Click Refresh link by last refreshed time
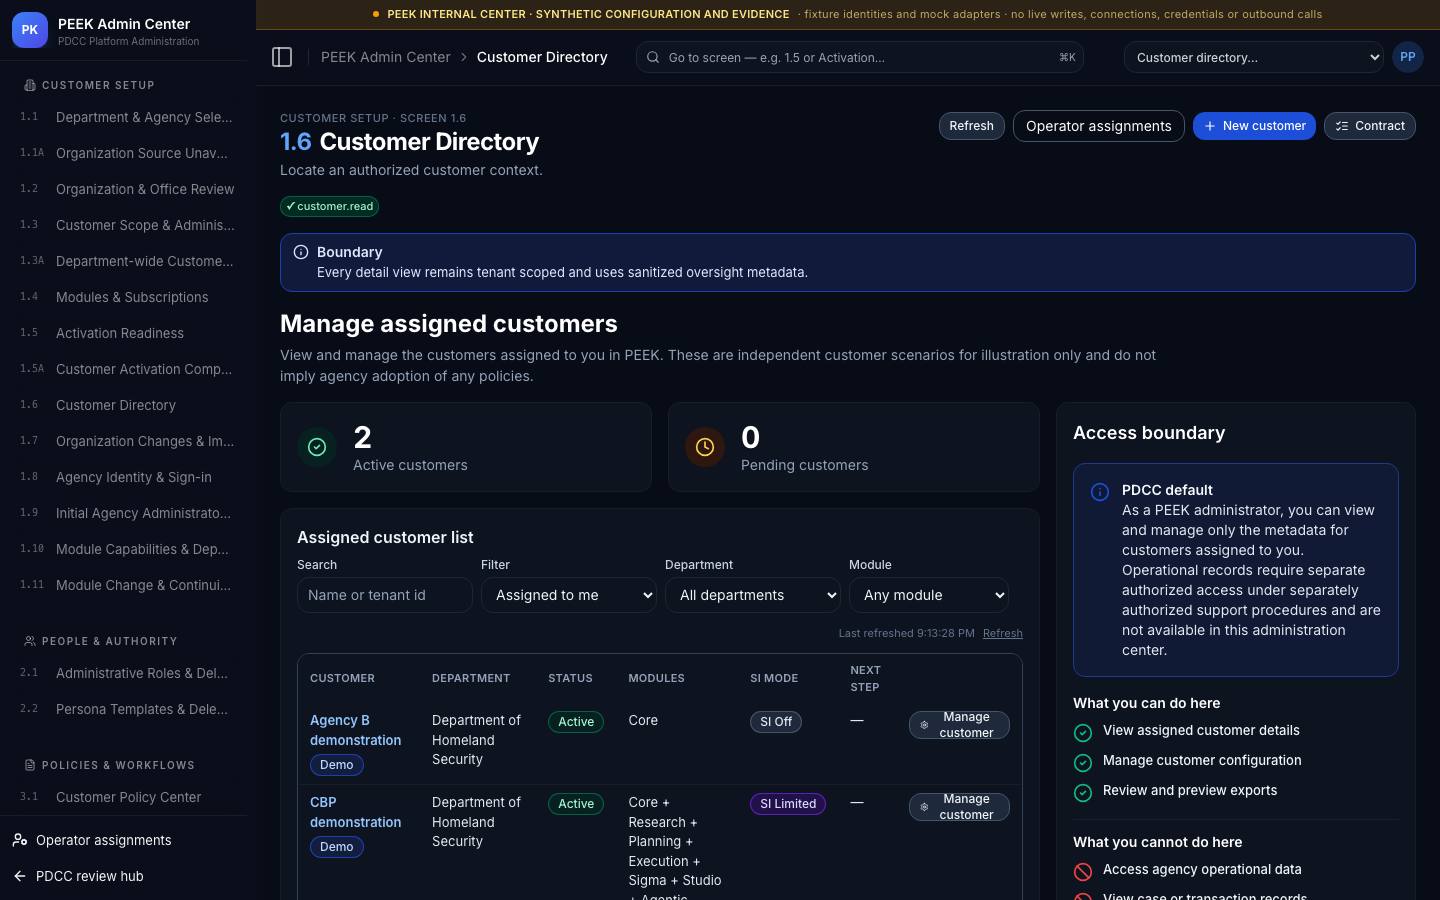The height and width of the screenshot is (900, 1440). coord(1002,633)
